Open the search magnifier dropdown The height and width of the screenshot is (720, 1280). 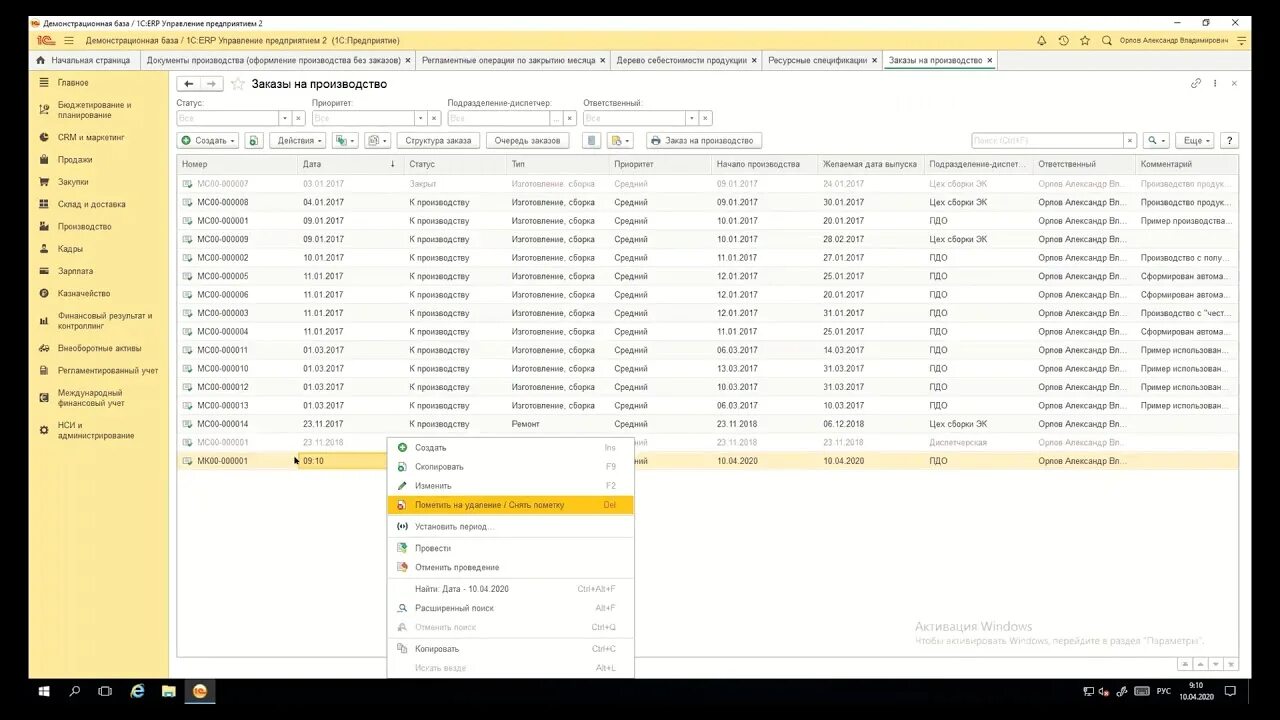tap(1157, 141)
